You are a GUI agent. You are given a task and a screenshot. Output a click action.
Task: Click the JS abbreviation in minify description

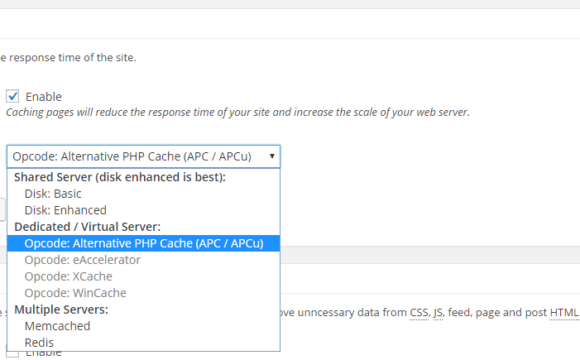(x=438, y=313)
